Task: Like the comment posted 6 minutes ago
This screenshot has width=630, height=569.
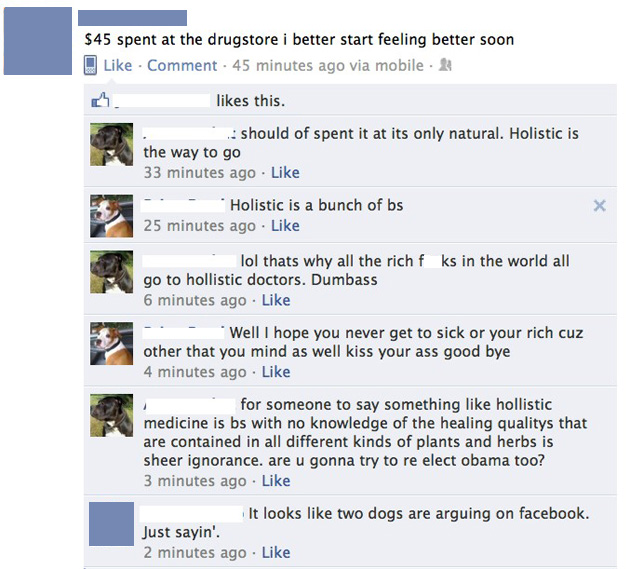Action: (276, 300)
